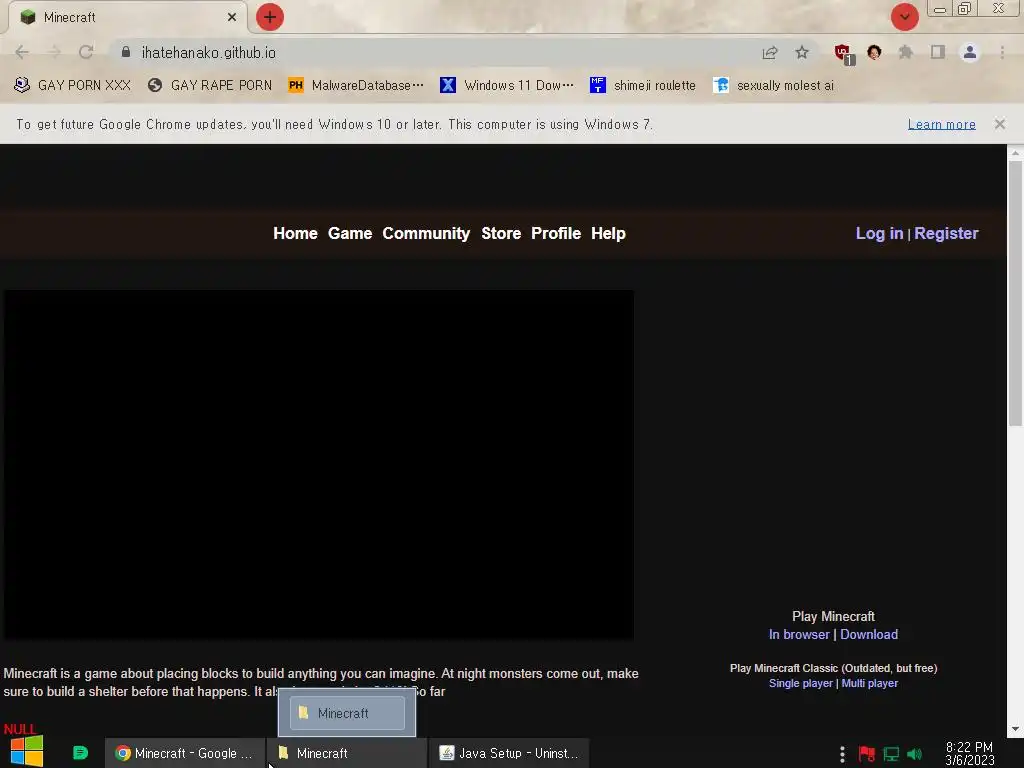Open the Chrome profile icon
Image resolution: width=1024 pixels, height=768 pixels.
pos(970,52)
